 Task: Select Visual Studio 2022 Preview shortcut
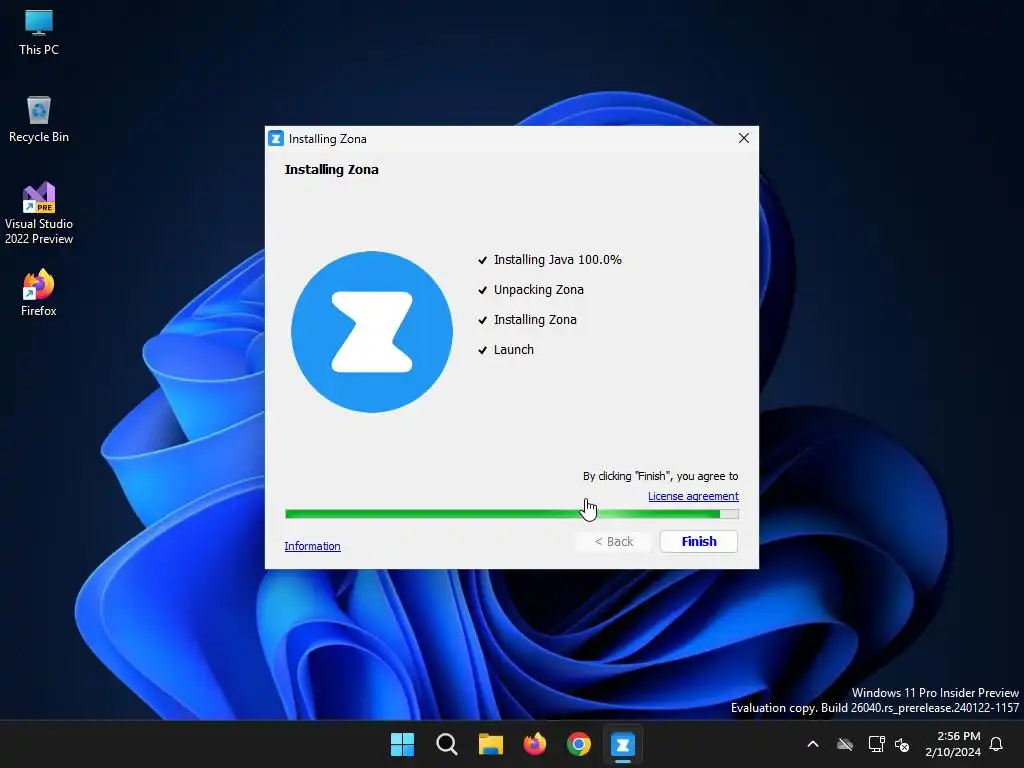pos(39,213)
